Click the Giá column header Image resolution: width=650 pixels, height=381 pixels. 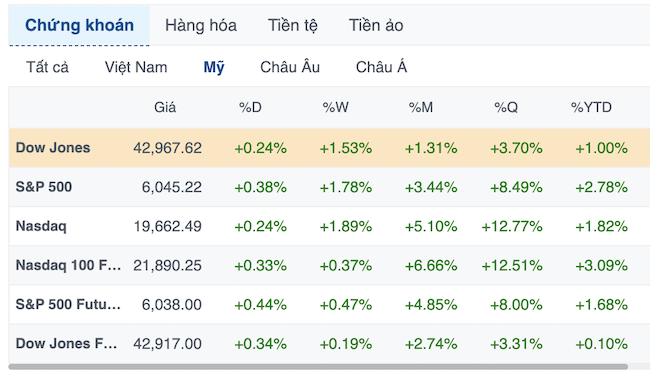tap(165, 107)
